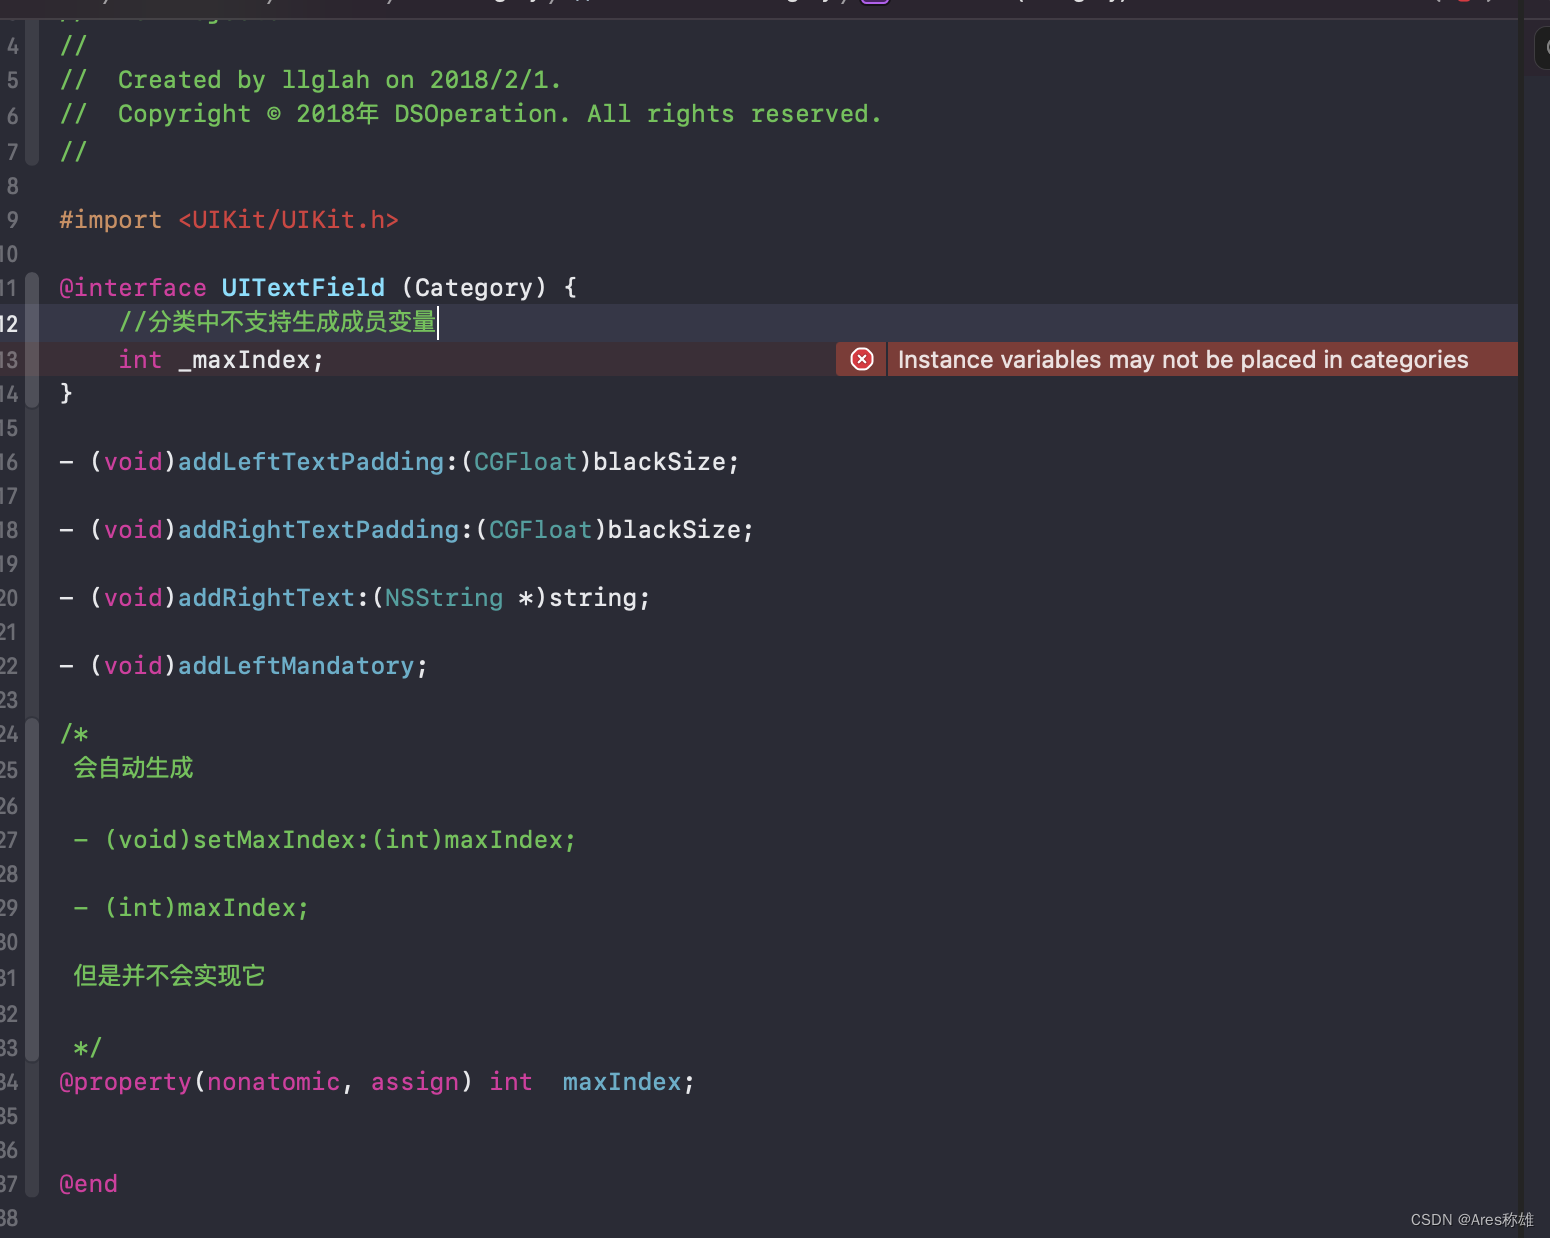Click the 'NSString' type on line 20
The width and height of the screenshot is (1550, 1238).
pyautogui.click(x=444, y=598)
